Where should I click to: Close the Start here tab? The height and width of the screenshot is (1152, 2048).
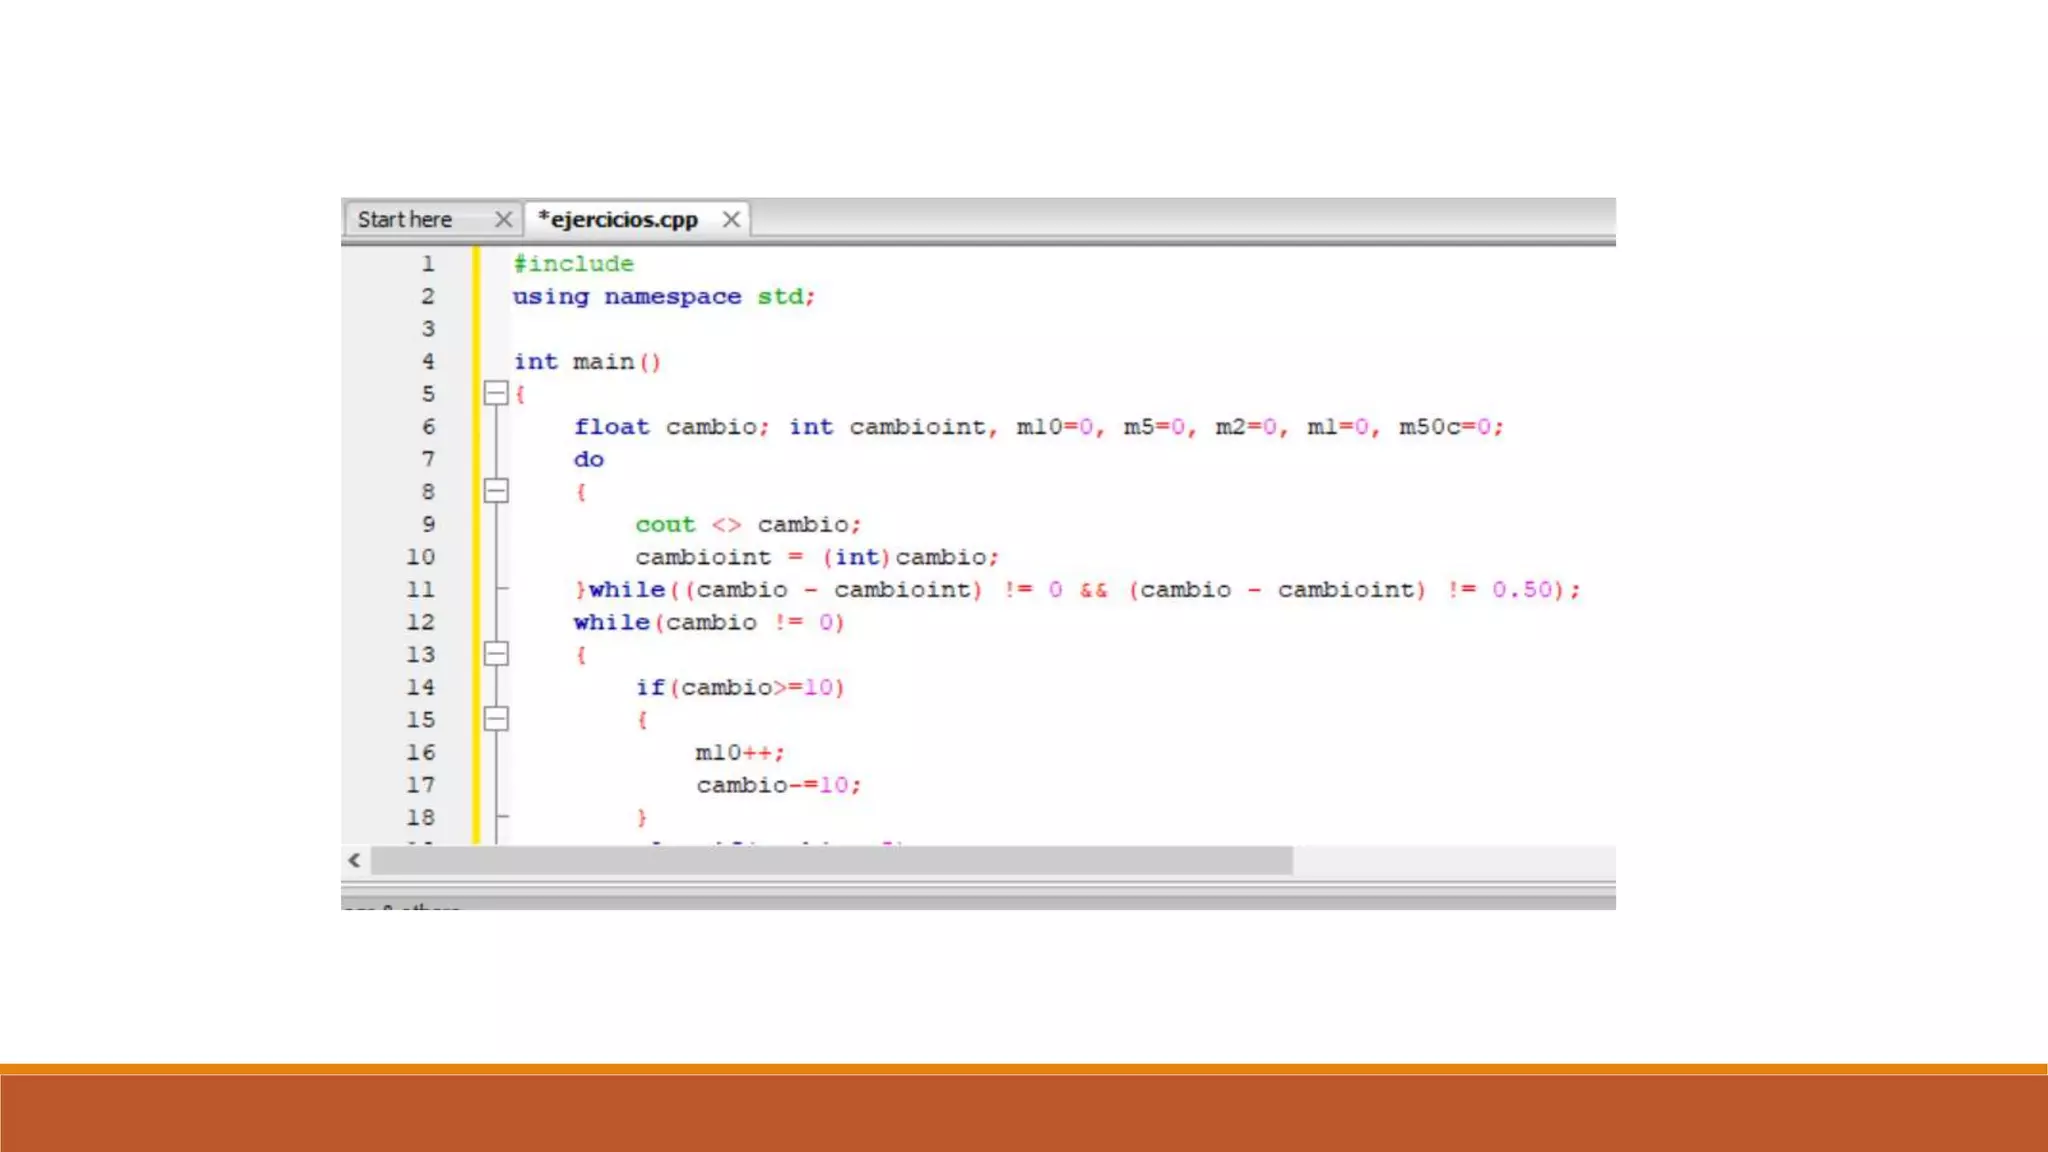click(x=503, y=219)
